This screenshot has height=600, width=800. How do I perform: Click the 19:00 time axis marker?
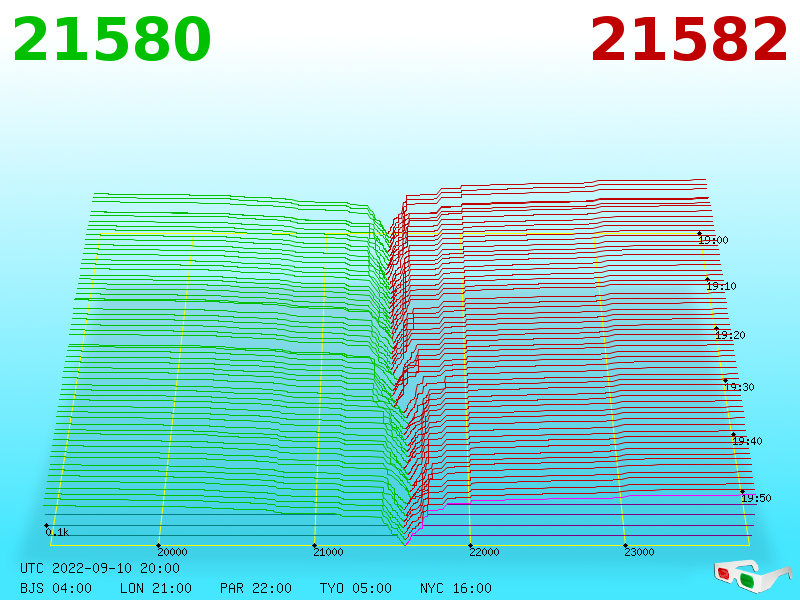tap(713, 240)
